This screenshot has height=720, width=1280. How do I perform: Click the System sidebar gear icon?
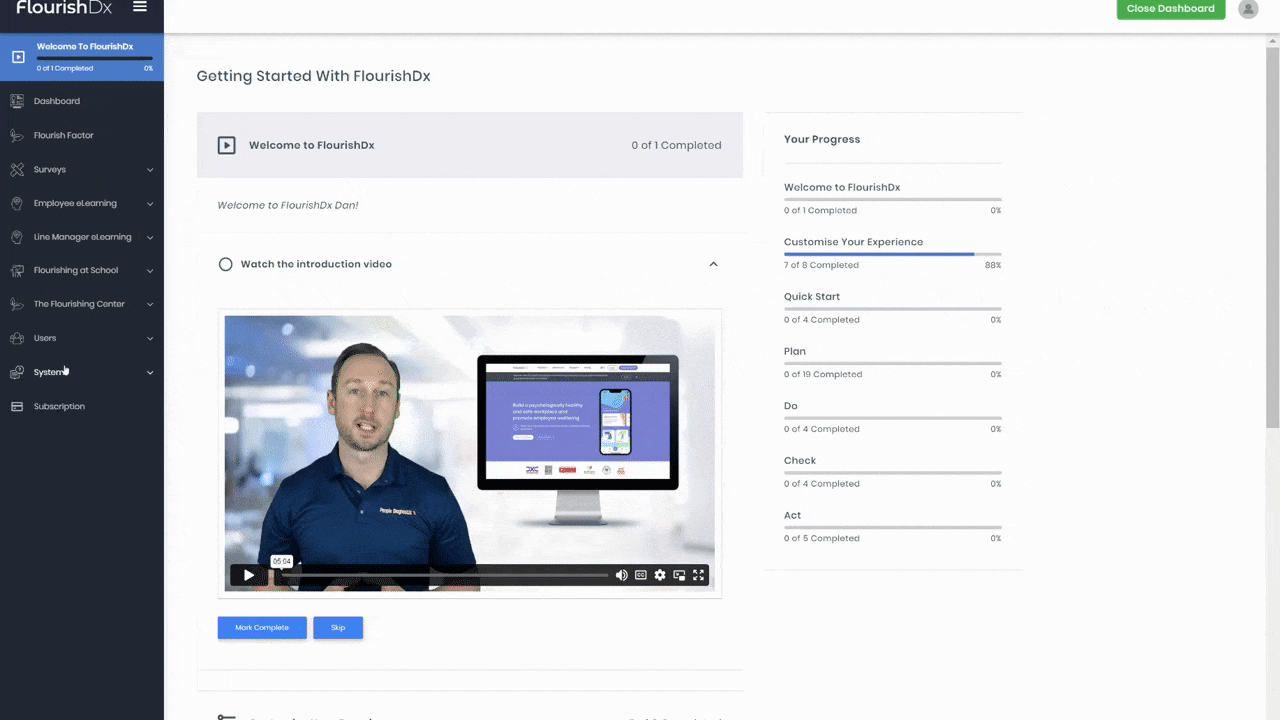pyautogui.click(x=17, y=372)
